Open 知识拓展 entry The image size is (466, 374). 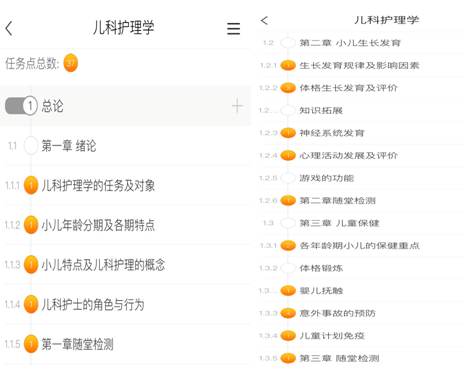tap(321, 110)
